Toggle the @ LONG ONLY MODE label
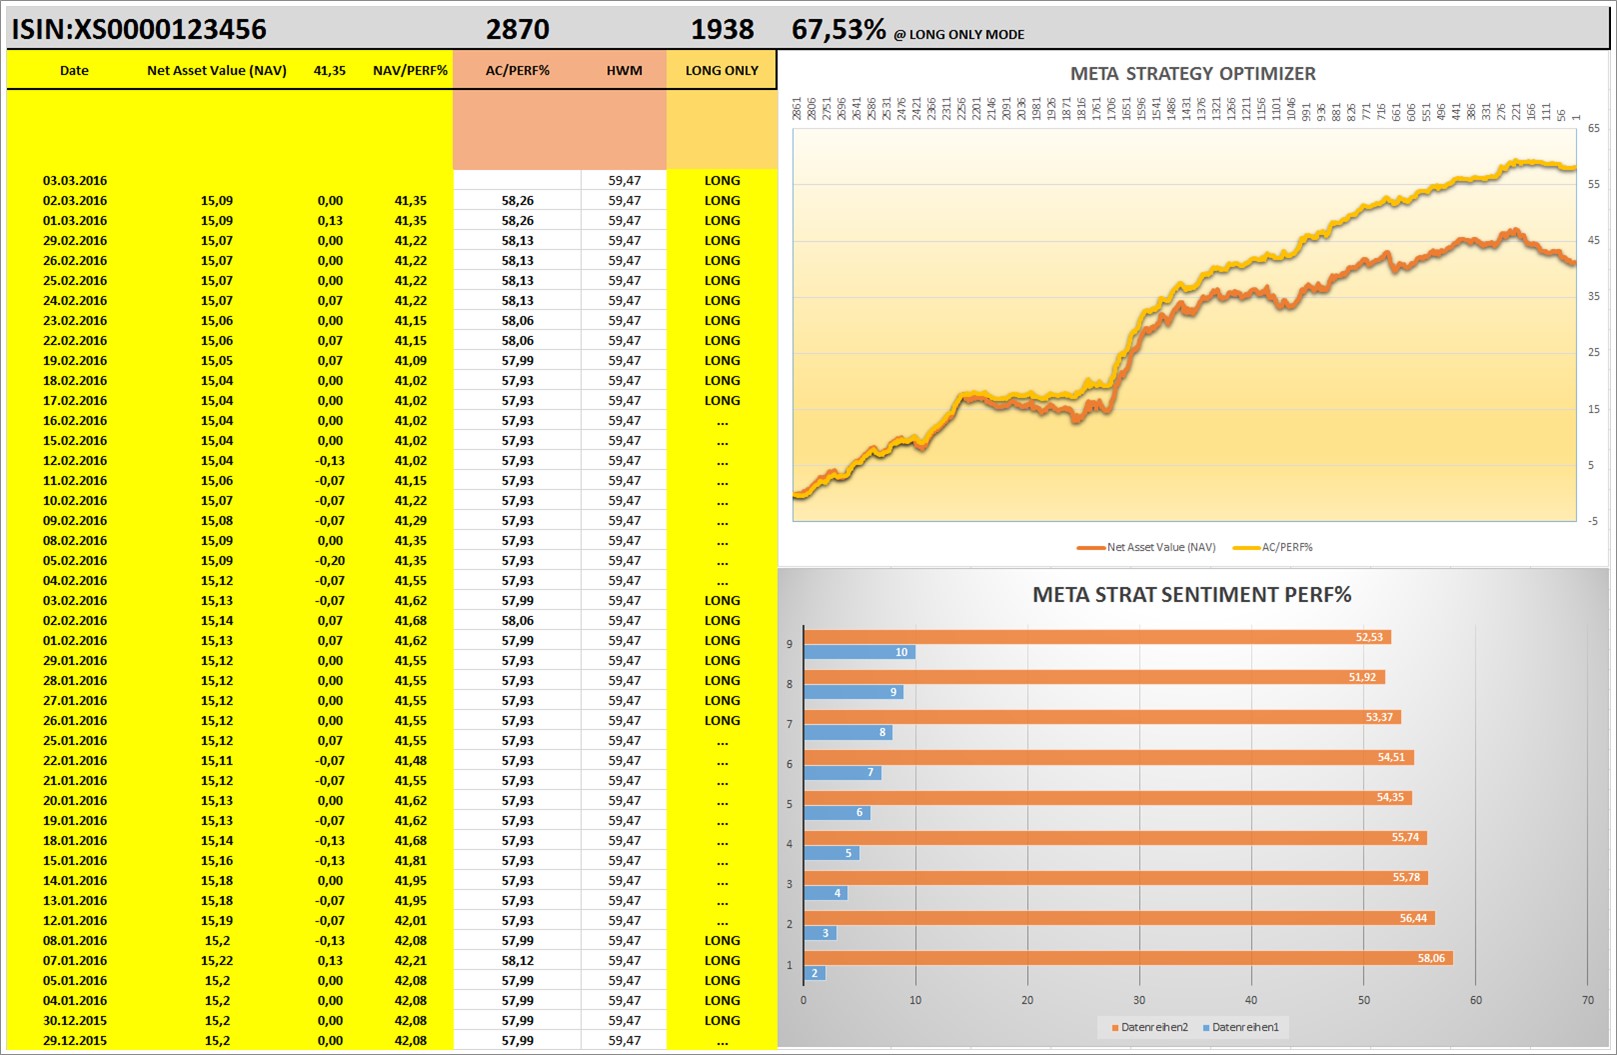Viewport: 1617px width, 1055px height. click(x=962, y=33)
